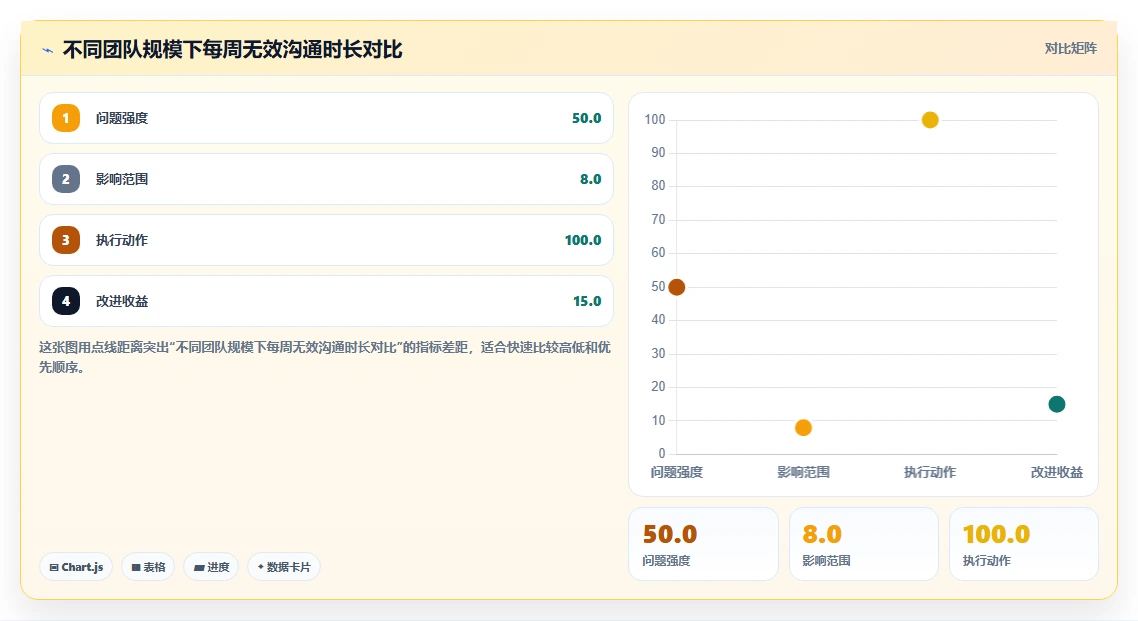Click the y-axis tick label 30

658,353
